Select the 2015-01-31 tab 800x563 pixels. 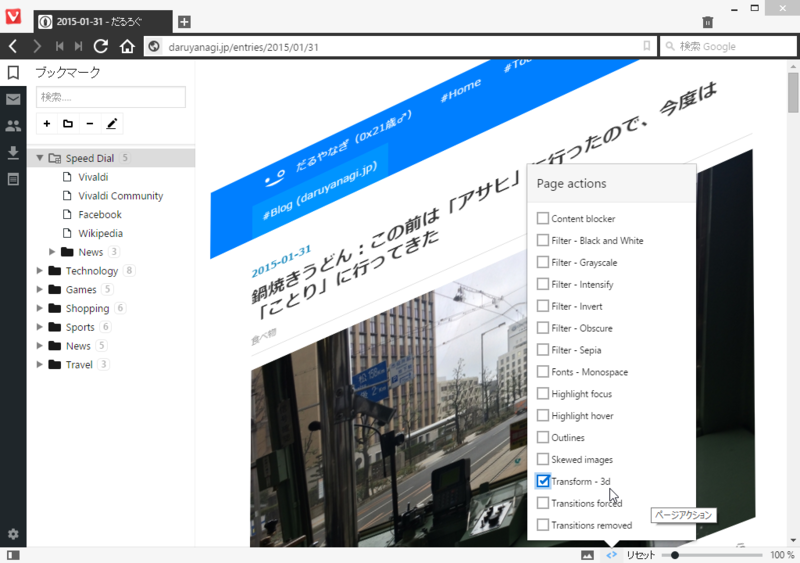pos(103,22)
